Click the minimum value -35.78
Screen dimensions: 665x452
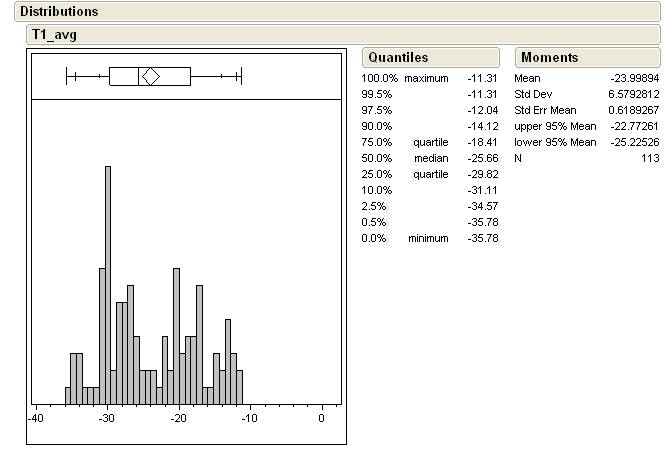click(x=482, y=238)
